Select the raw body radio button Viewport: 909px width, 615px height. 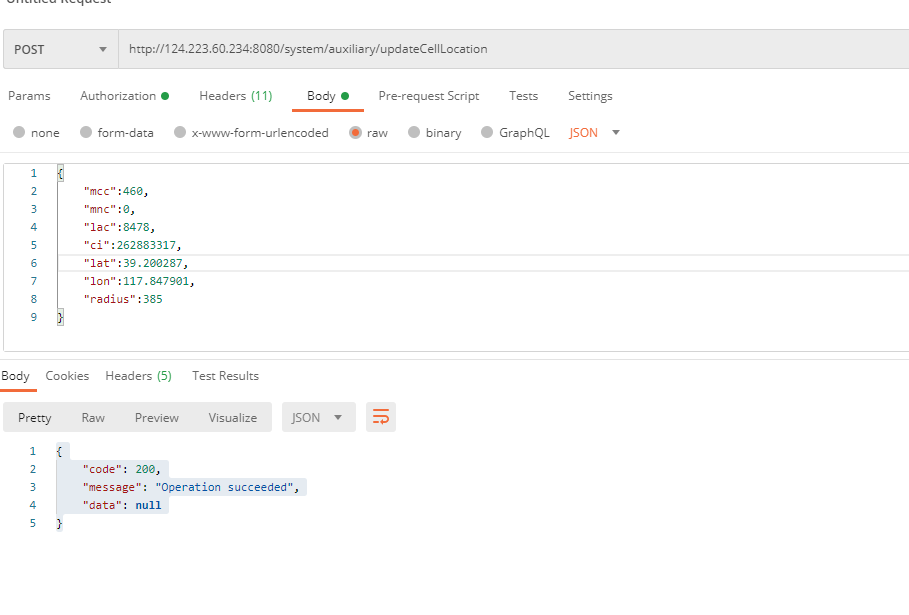[x=355, y=132]
